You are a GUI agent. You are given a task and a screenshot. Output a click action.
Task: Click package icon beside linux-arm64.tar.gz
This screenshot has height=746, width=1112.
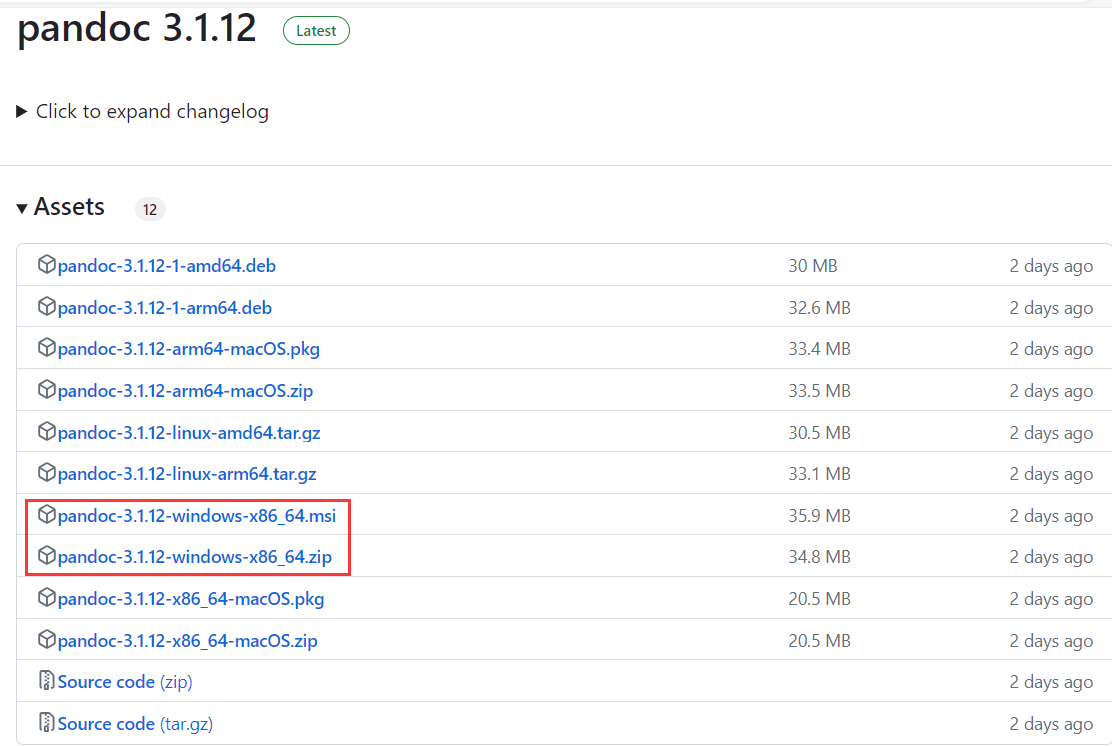click(47, 472)
